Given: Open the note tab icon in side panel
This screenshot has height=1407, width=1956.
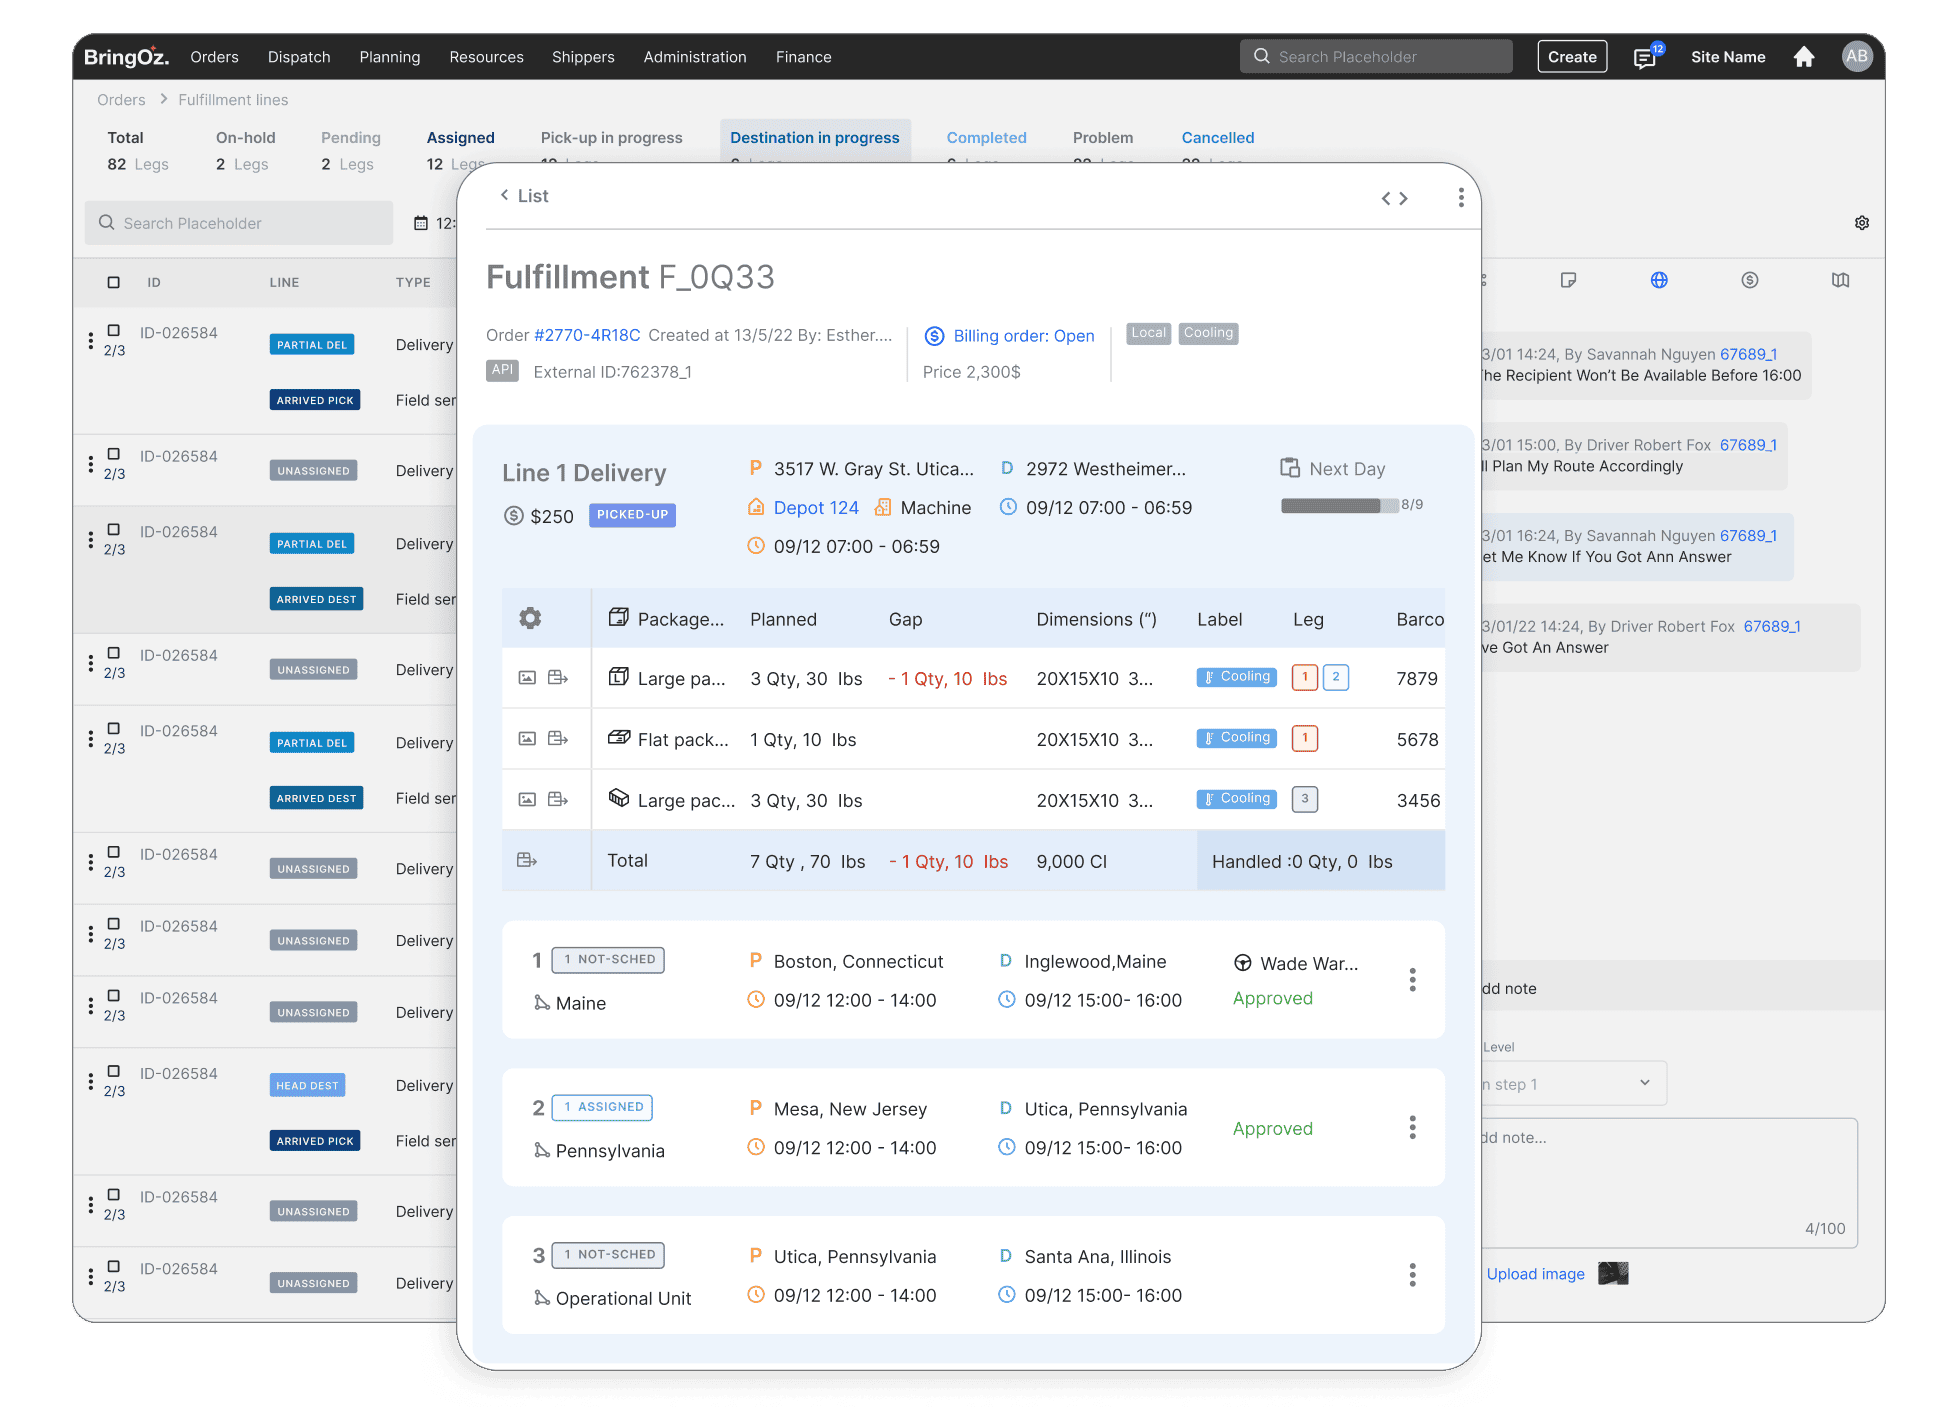Looking at the screenshot, I should pos(1568,280).
